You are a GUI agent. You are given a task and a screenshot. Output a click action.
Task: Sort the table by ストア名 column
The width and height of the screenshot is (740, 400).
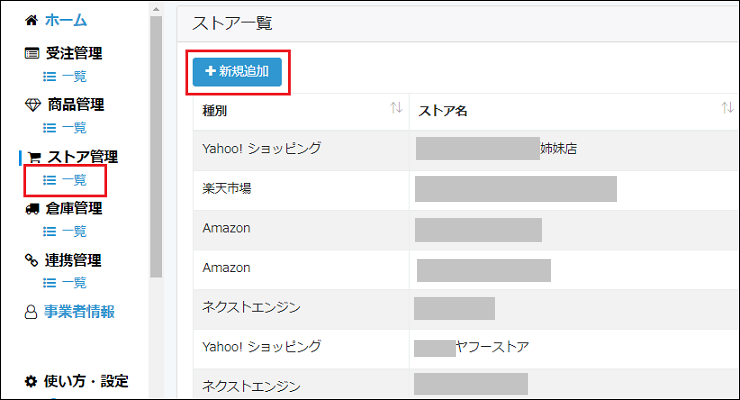(x=727, y=108)
